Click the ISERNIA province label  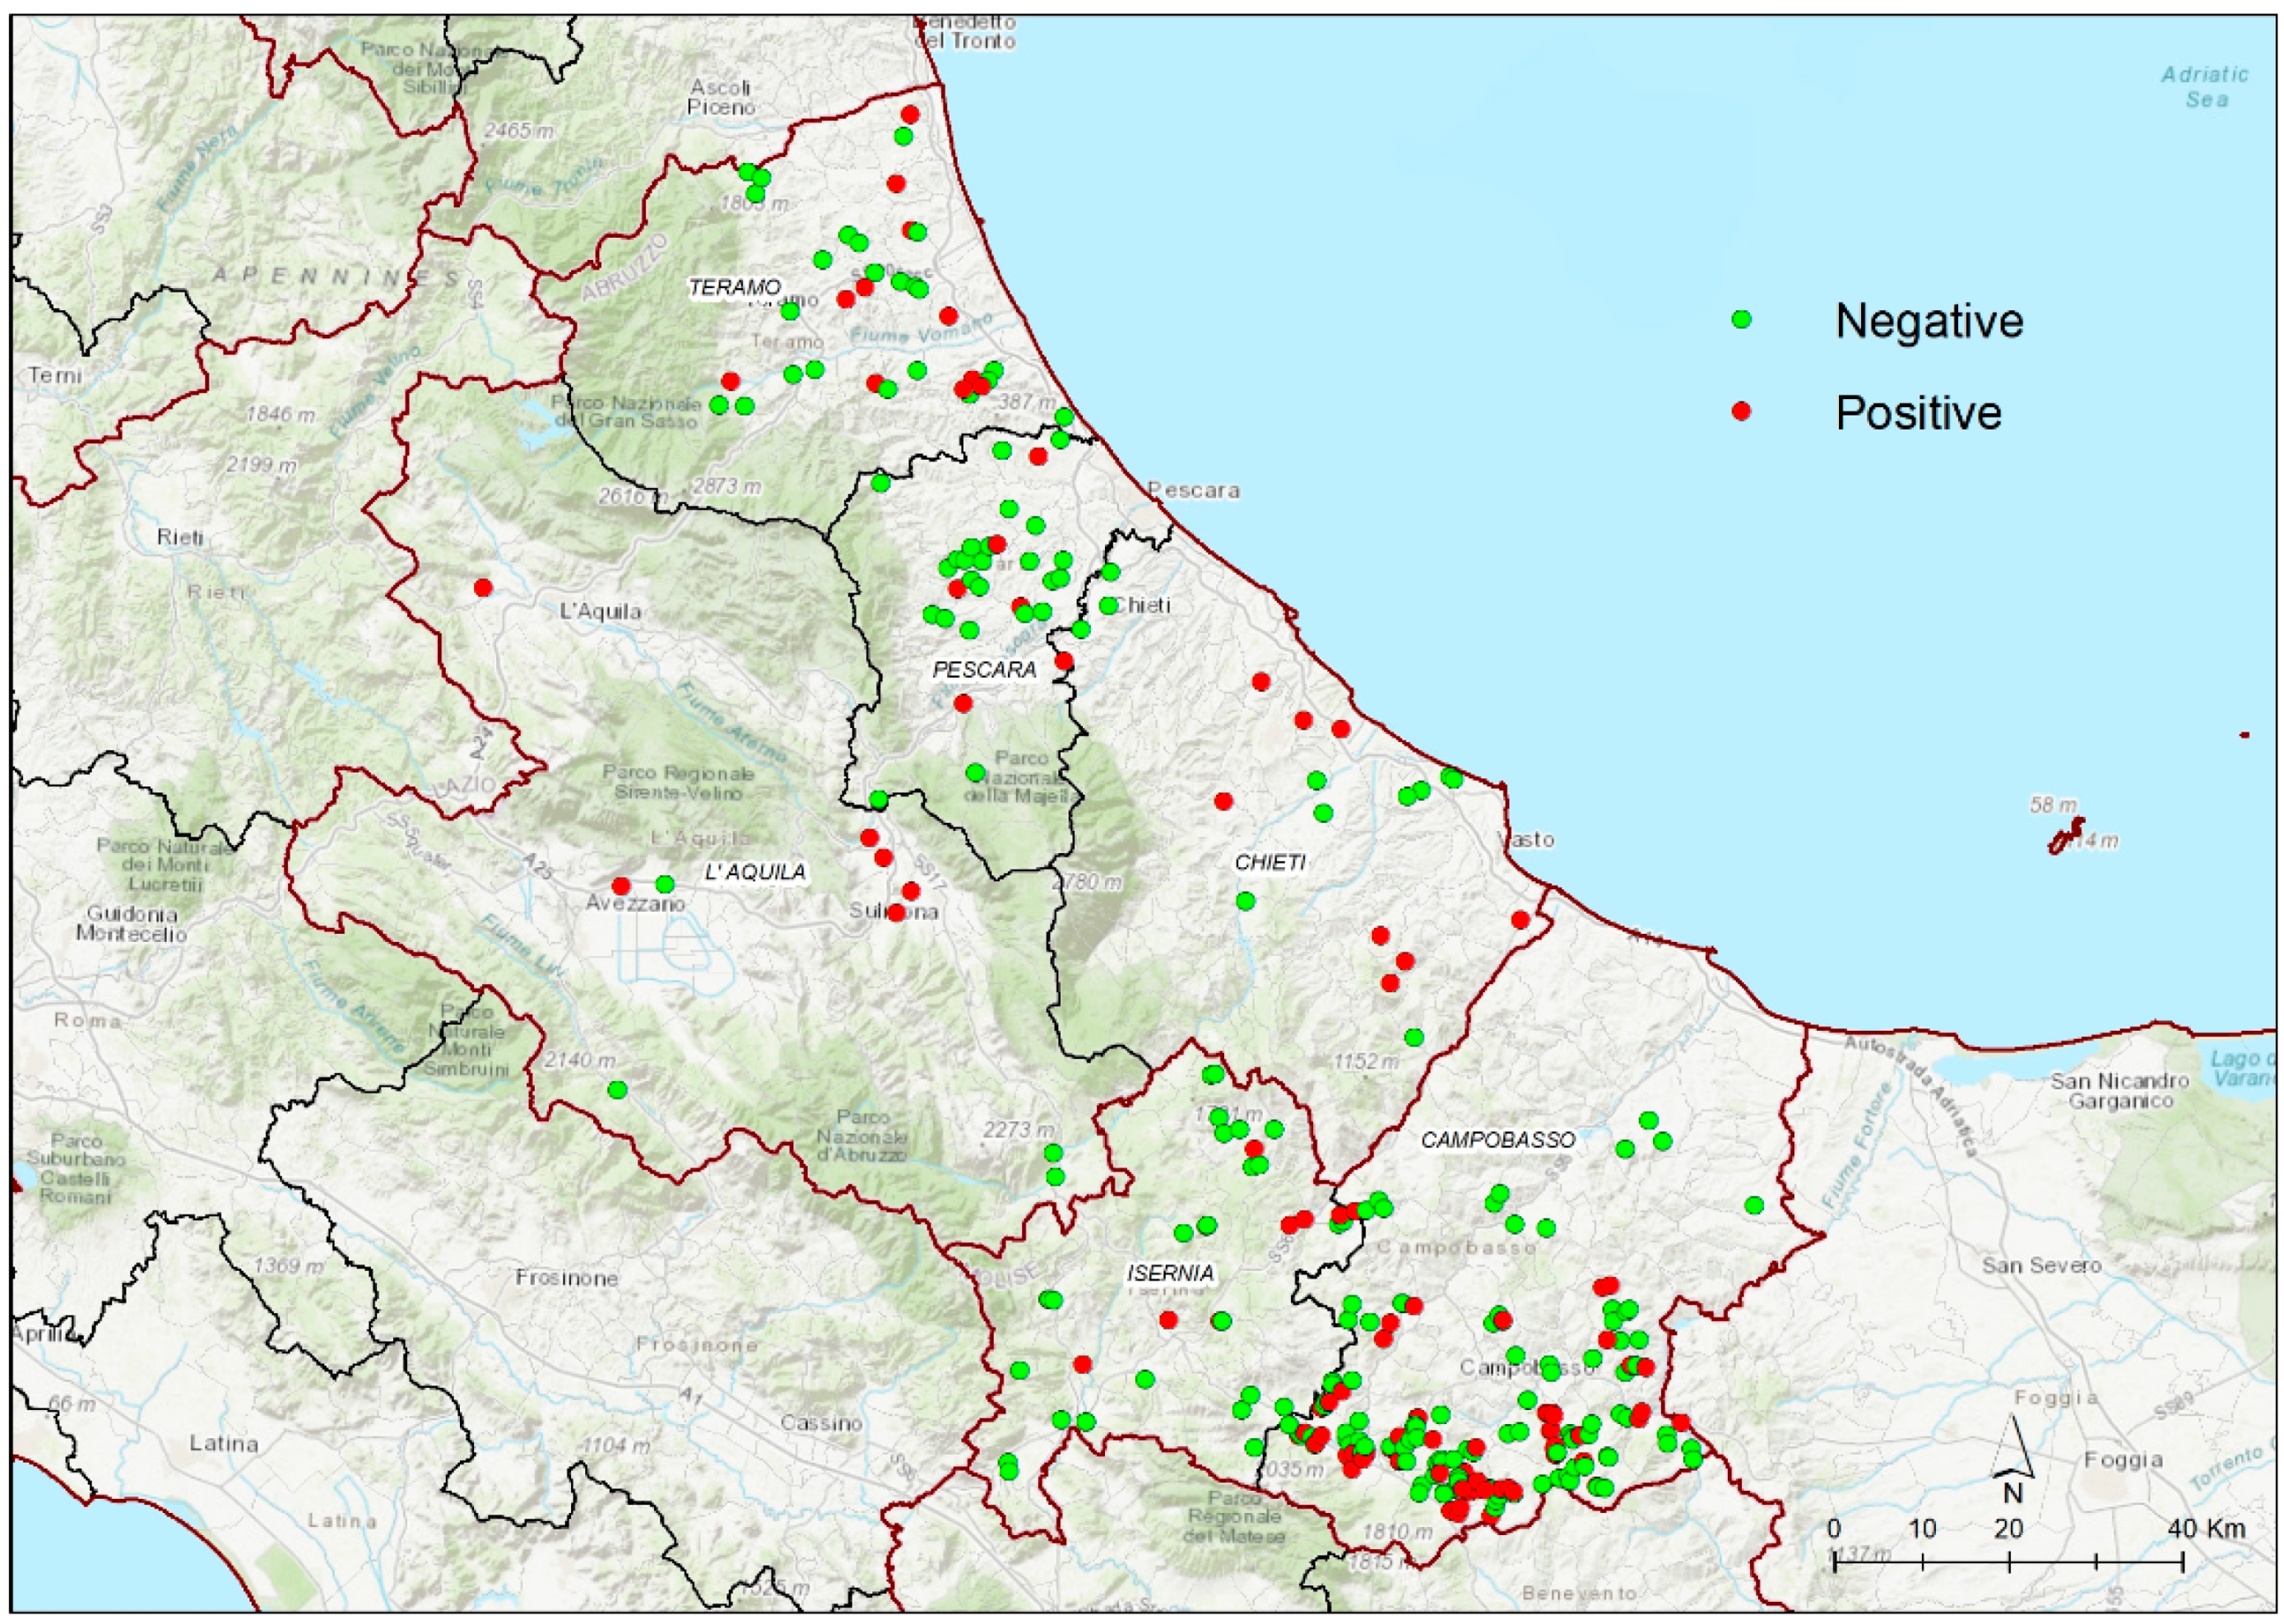1169,1273
